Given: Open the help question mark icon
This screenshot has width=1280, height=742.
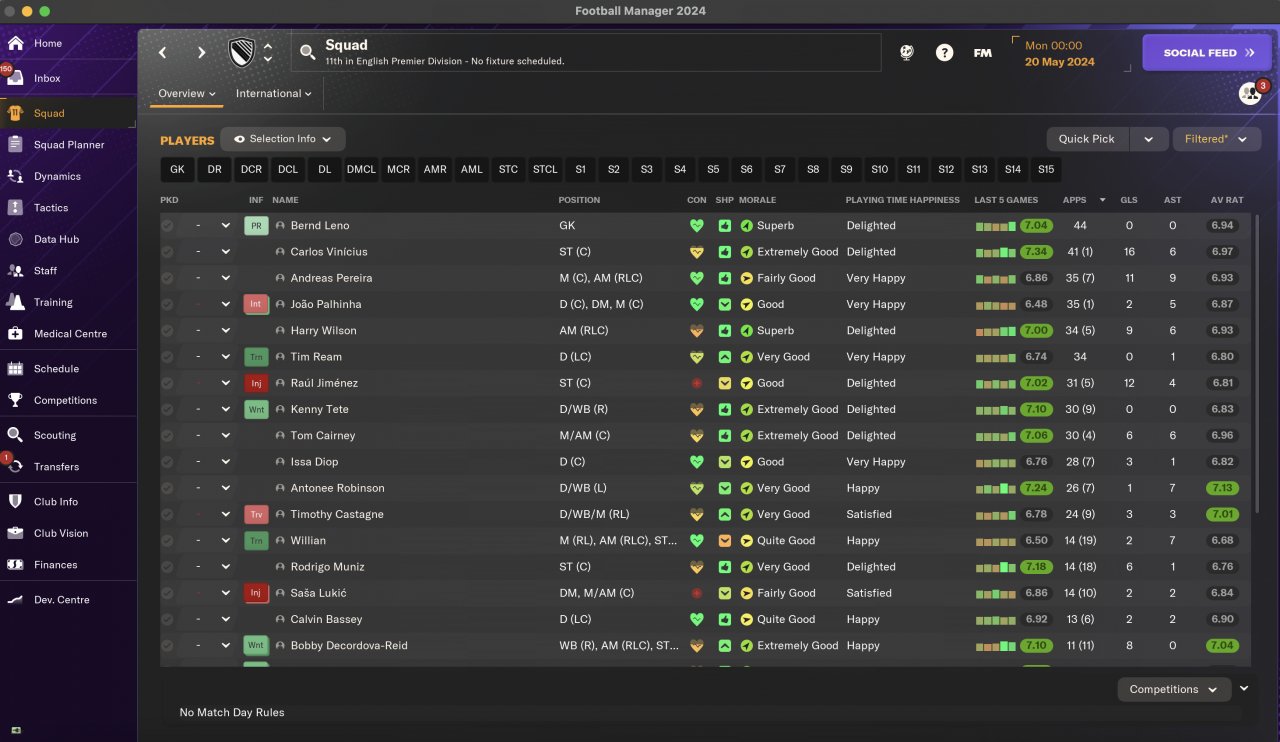Looking at the screenshot, I should (944, 53).
